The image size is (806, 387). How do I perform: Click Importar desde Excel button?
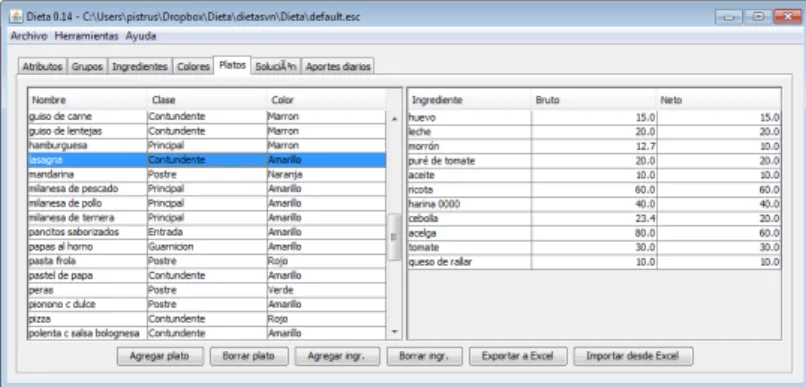633,356
